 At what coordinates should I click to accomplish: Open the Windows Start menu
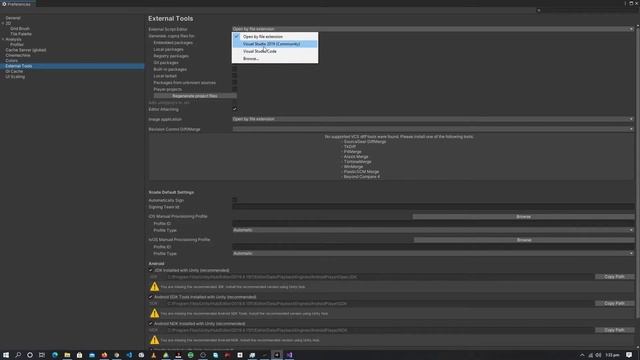click(6, 355)
